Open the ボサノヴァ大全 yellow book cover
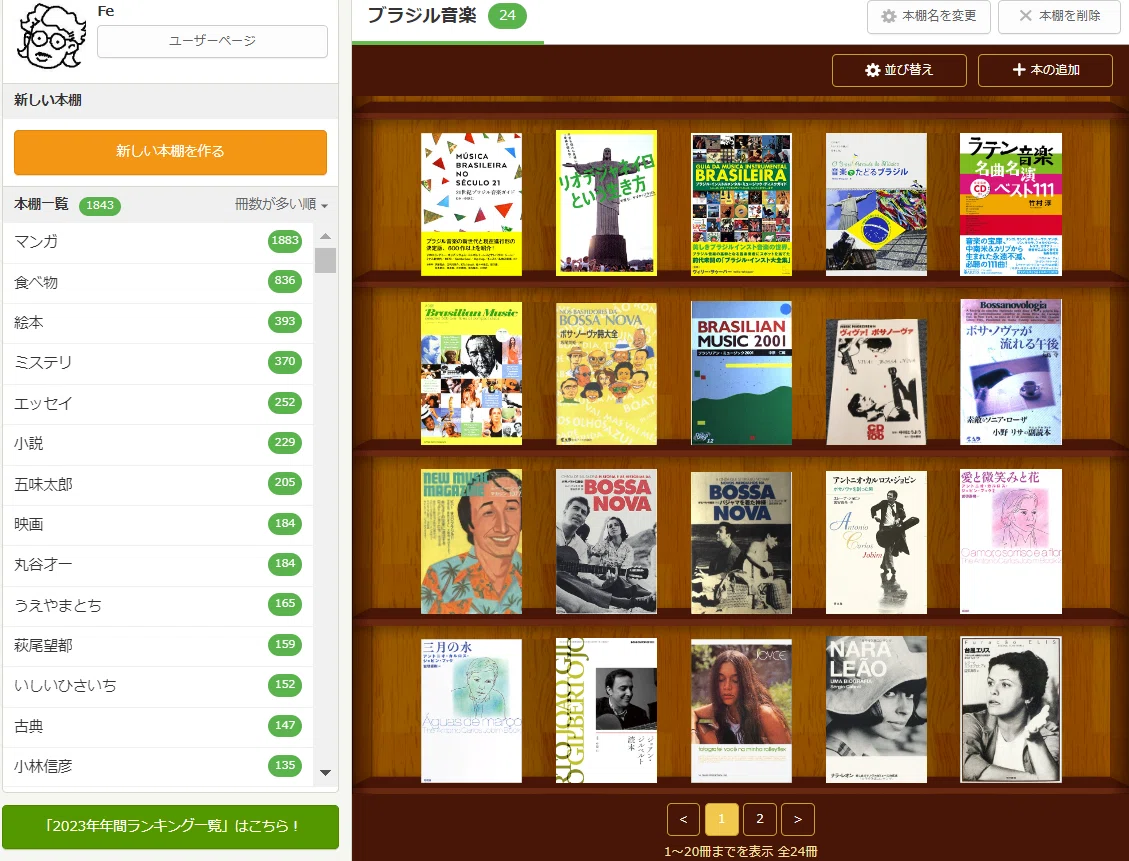This screenshot has height=861, width=1129. click(x=606, y=373)
